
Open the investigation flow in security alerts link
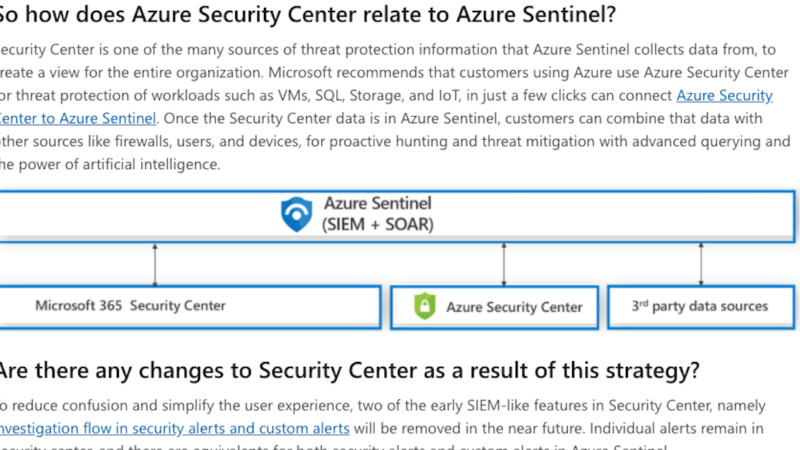tap(174, 428)
